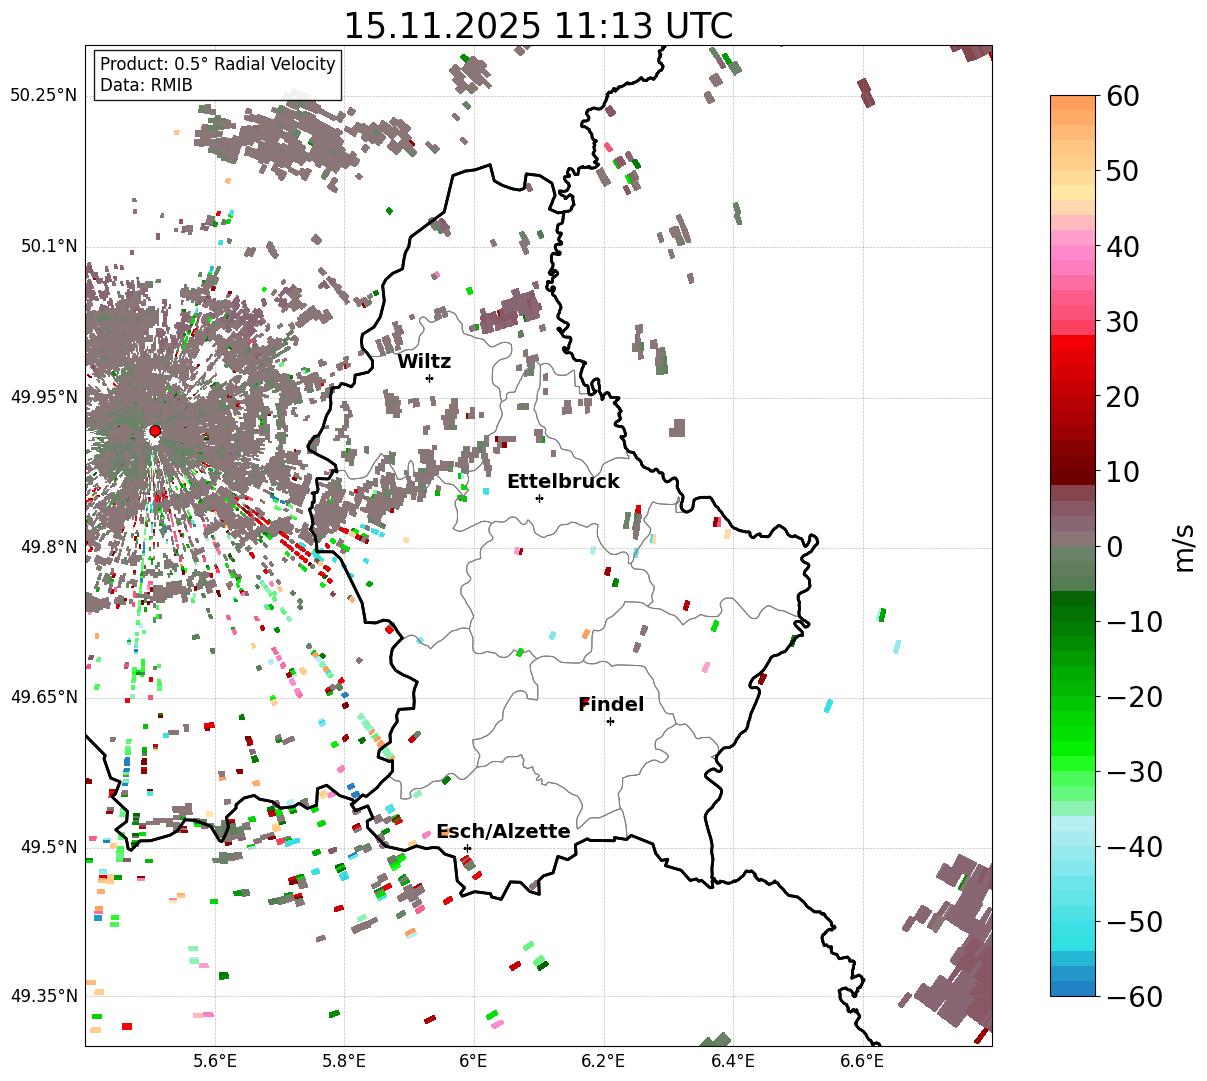Click the 5.8°E longitude label

[344, 1061]
